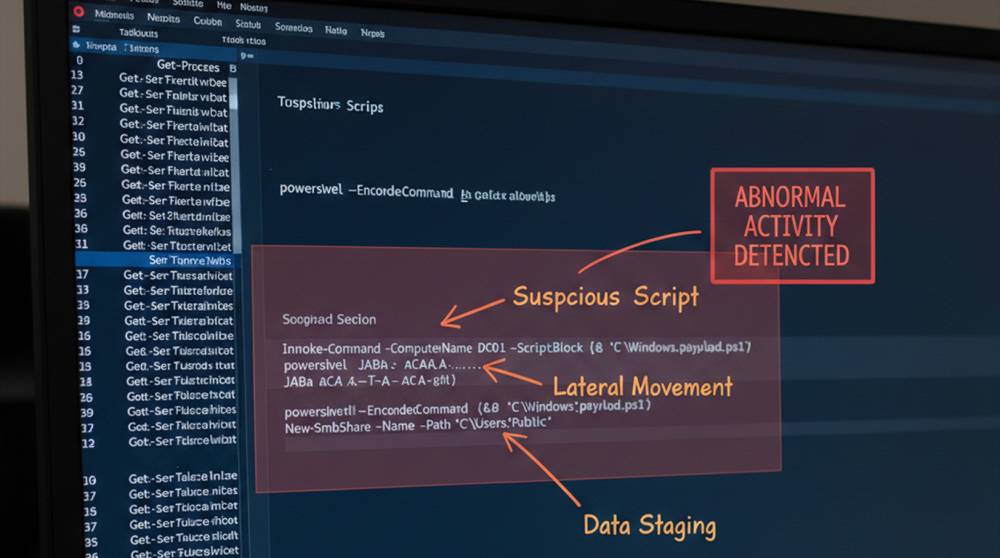Click the Sooqnad Secion heading
Image resolution: width=1000 pixels, height=558 pixels.
pyautogui.click(x=329, y=319)
